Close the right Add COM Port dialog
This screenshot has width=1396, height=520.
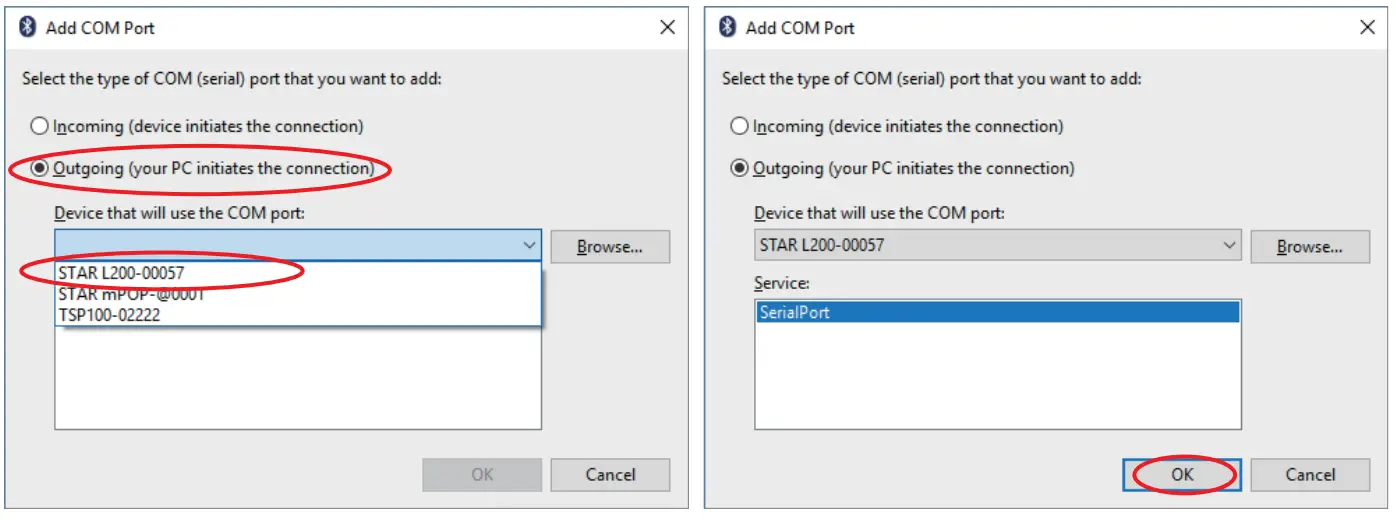(x=1367, y=28)
